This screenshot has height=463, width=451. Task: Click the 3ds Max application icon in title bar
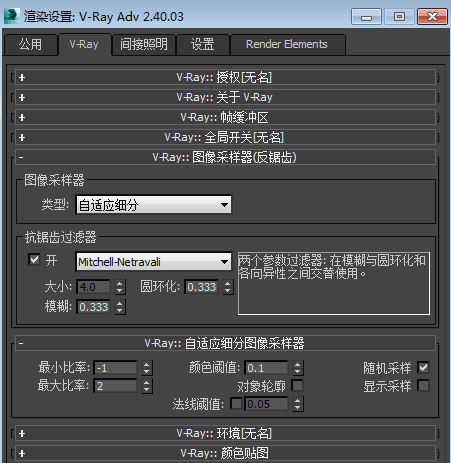tap(11, 16)
